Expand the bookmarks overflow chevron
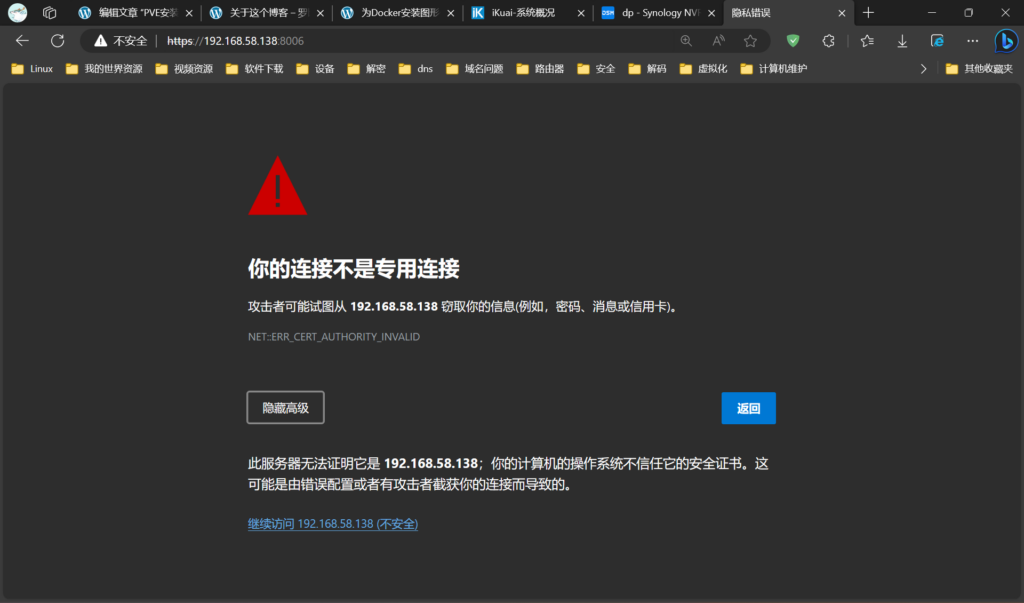The width and height of the screenshot is (1024, 603). 923,69
